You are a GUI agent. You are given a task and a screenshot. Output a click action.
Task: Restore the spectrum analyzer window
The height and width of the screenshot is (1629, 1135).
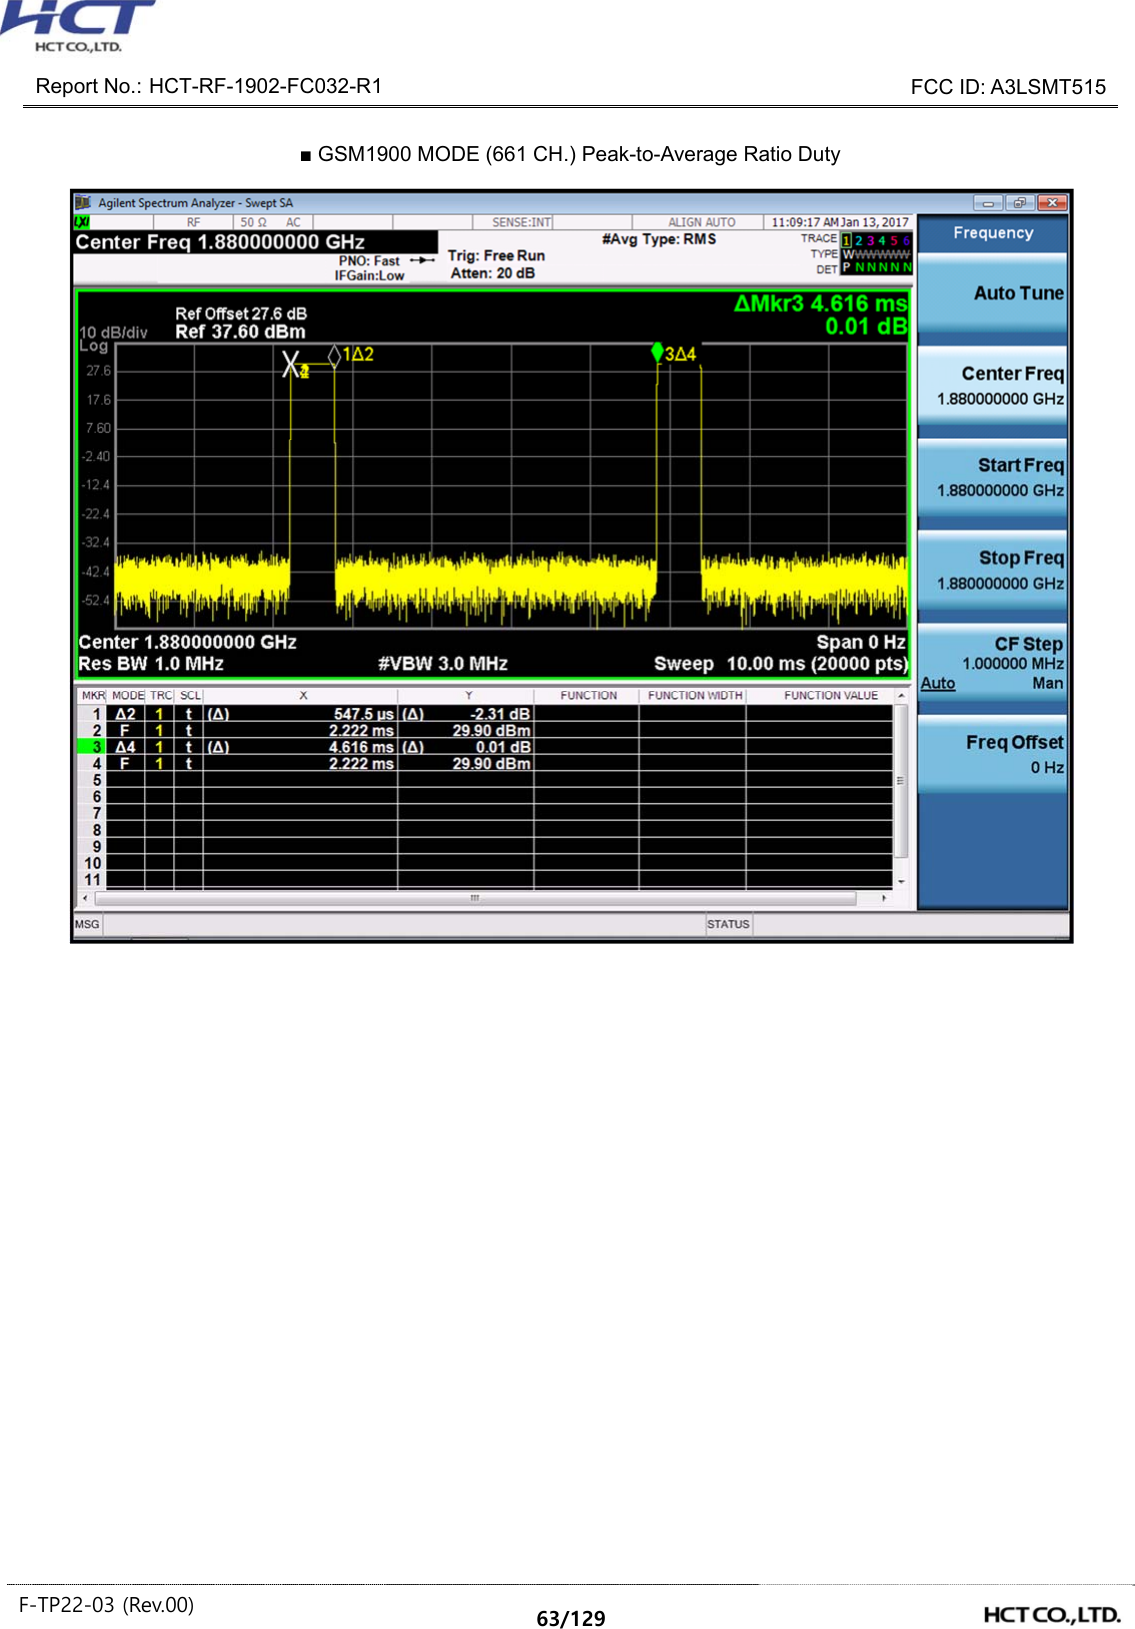(x=1019, y=203)
